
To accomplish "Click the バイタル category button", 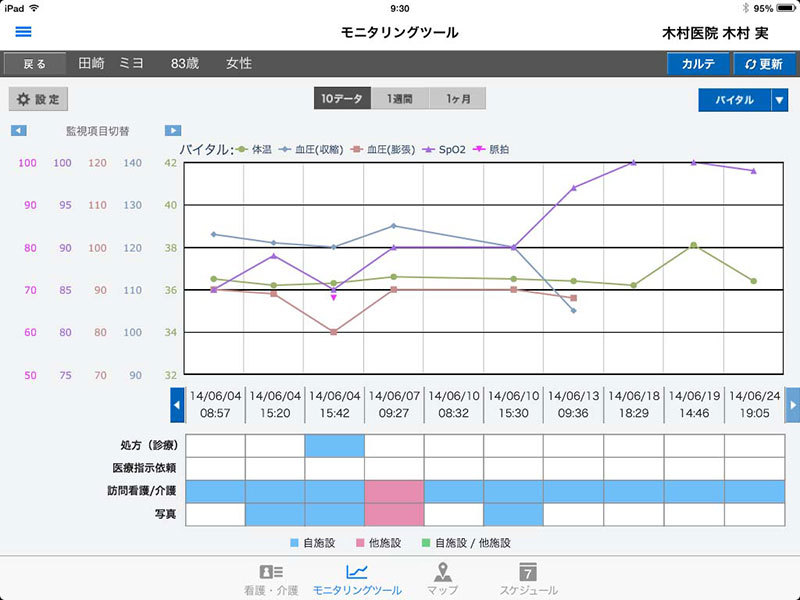I will pyautogui.click(x=735, y=100).
